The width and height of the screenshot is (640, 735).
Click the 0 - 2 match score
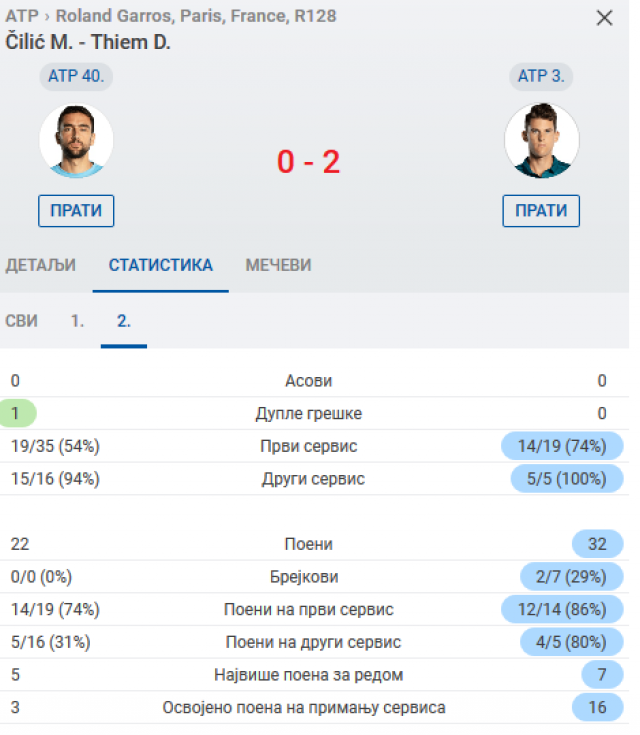click(309, 162)
